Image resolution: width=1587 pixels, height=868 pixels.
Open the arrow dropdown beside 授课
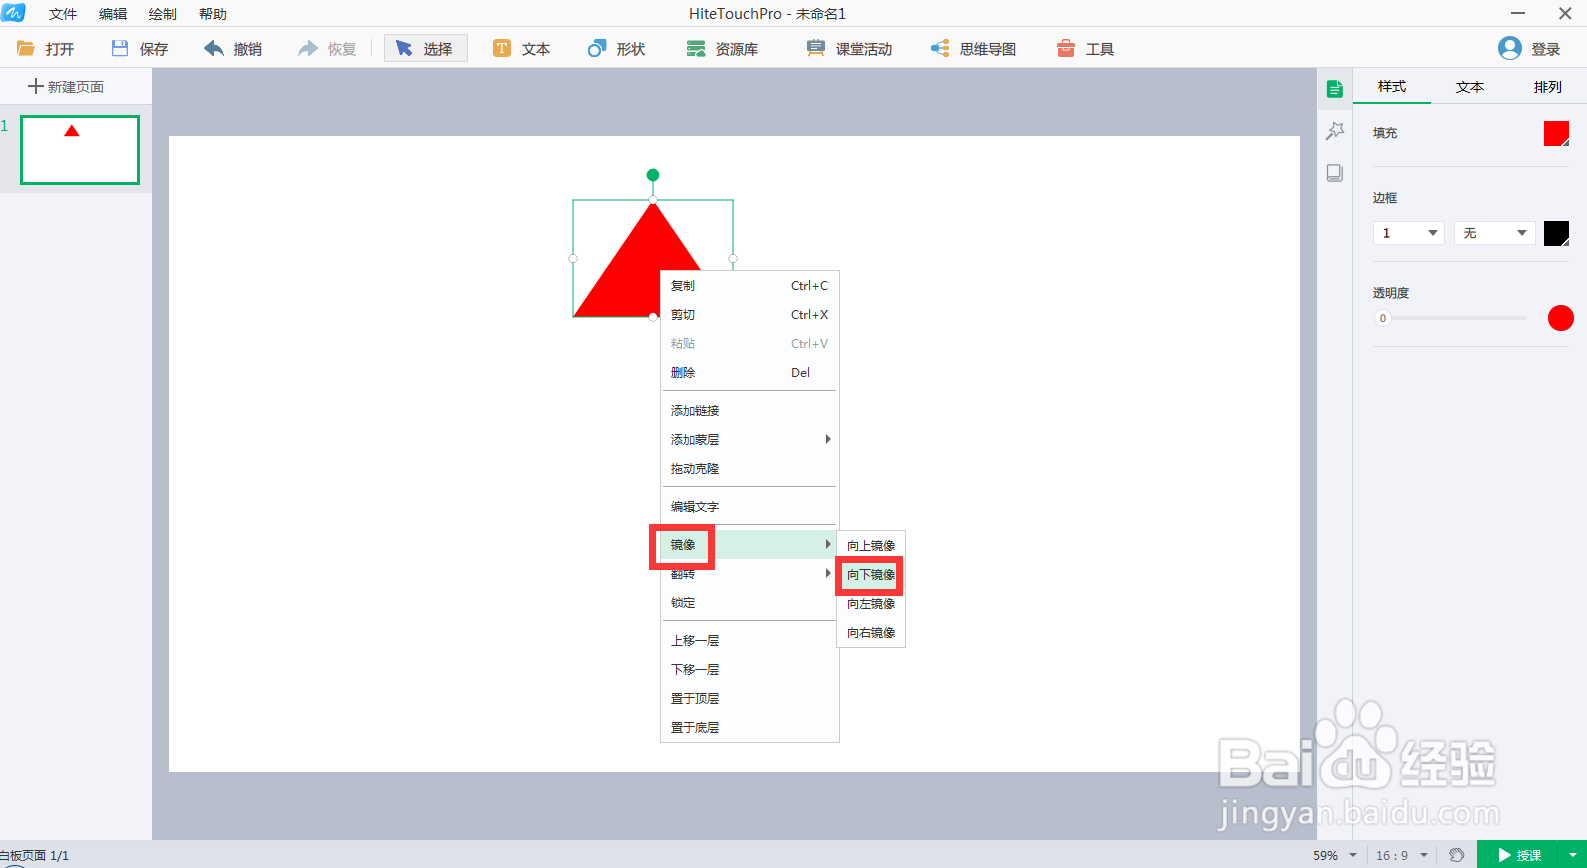[x=1573, y=855]
